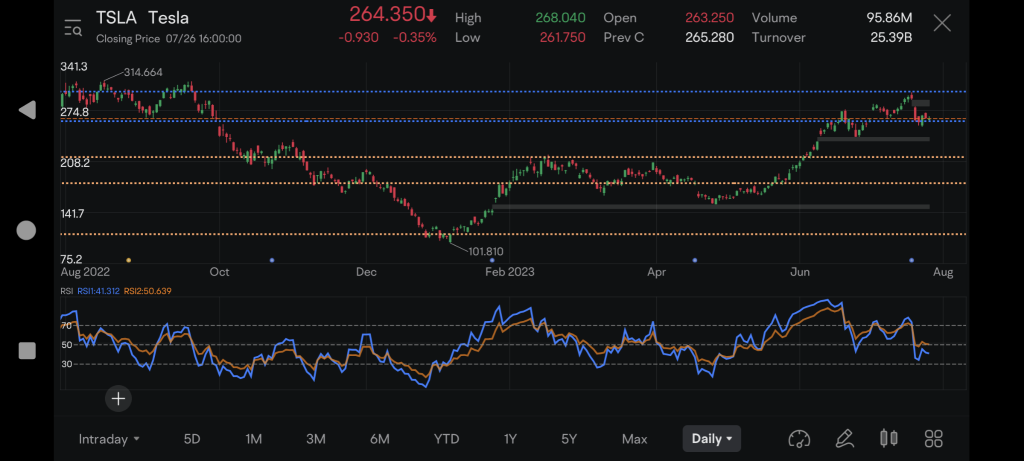
Task: Expand the Intraday dropdown
Action: (x=109, y=439)
